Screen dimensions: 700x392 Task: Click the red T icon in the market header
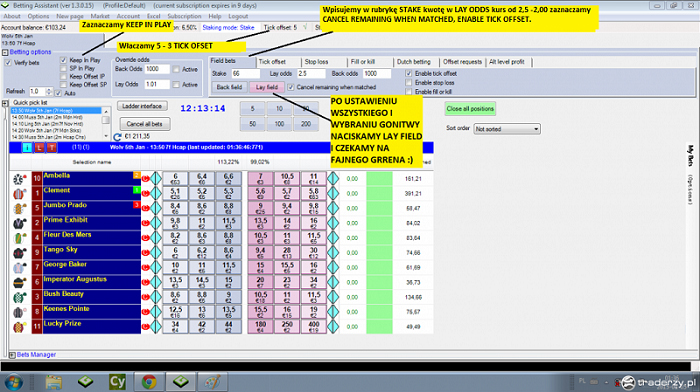tap(52, 147)
